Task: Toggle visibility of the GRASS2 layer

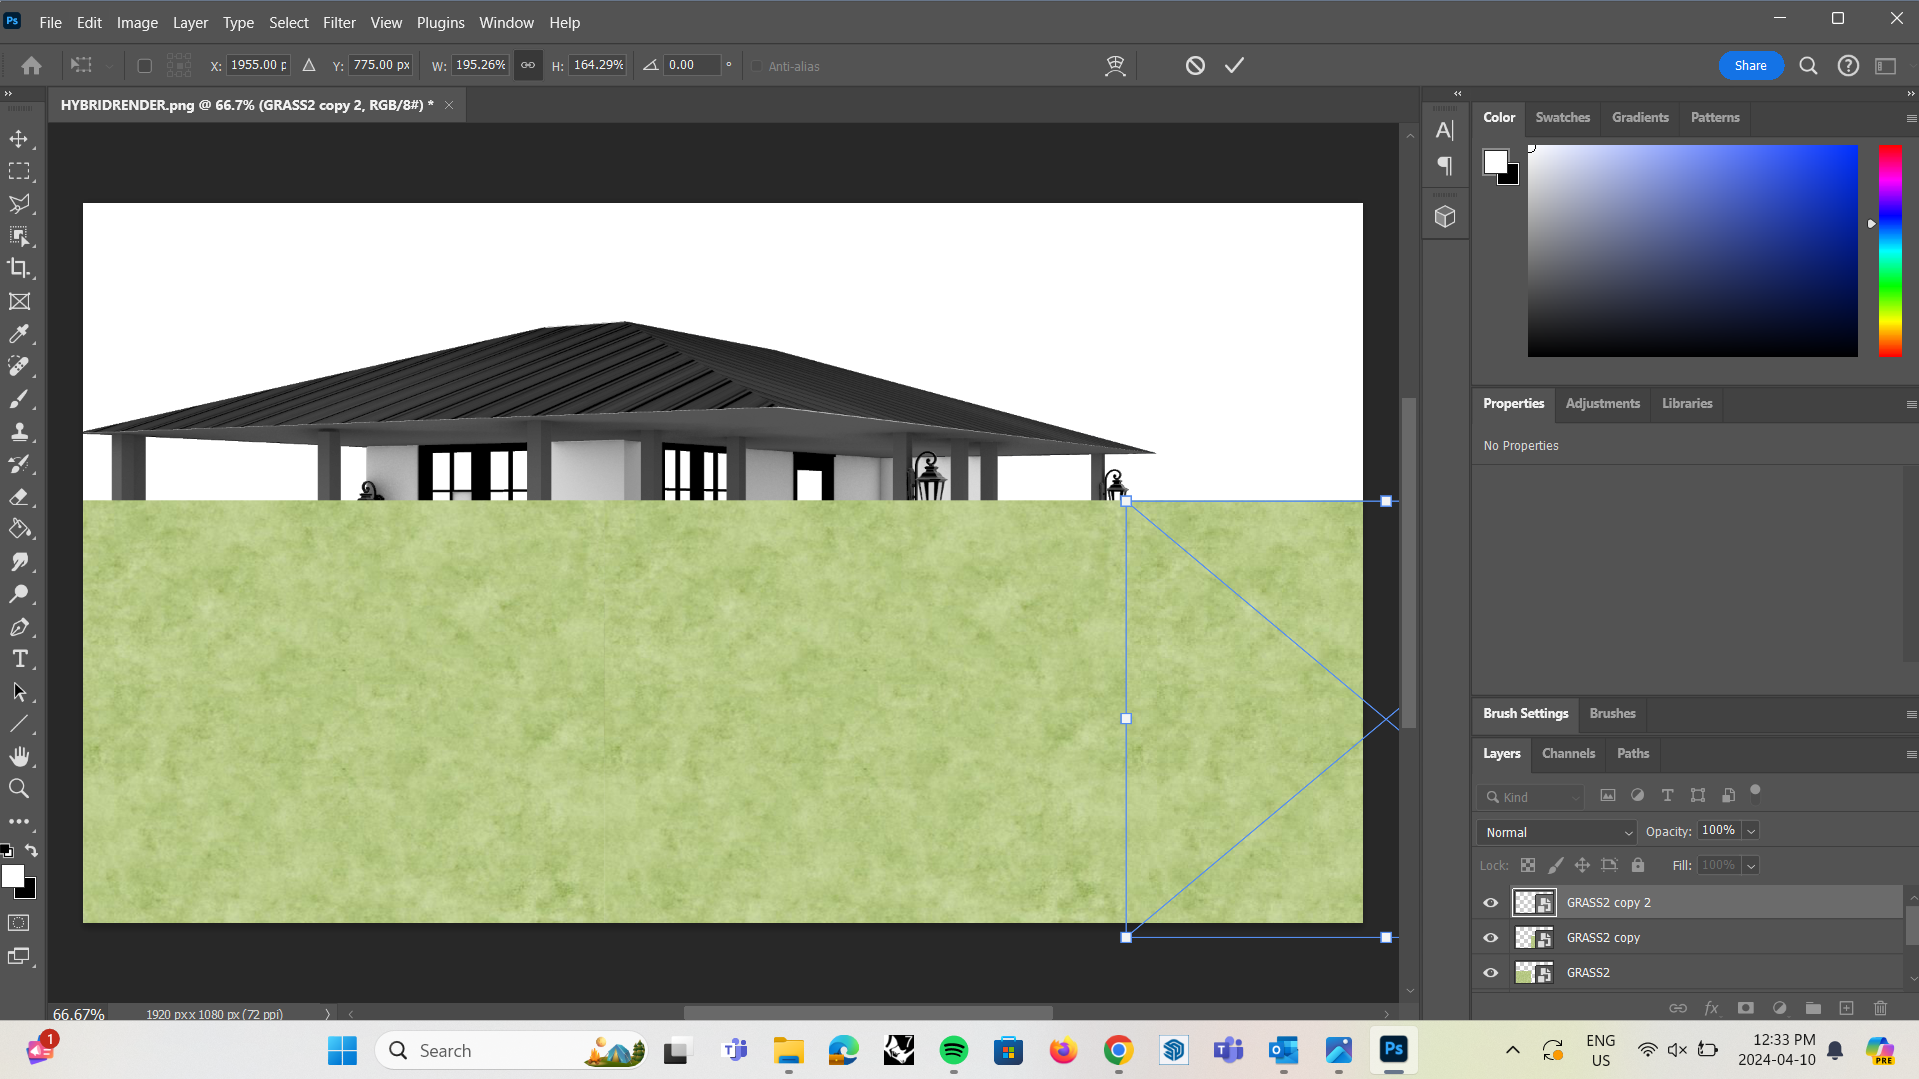Action: click(1490, 972)
